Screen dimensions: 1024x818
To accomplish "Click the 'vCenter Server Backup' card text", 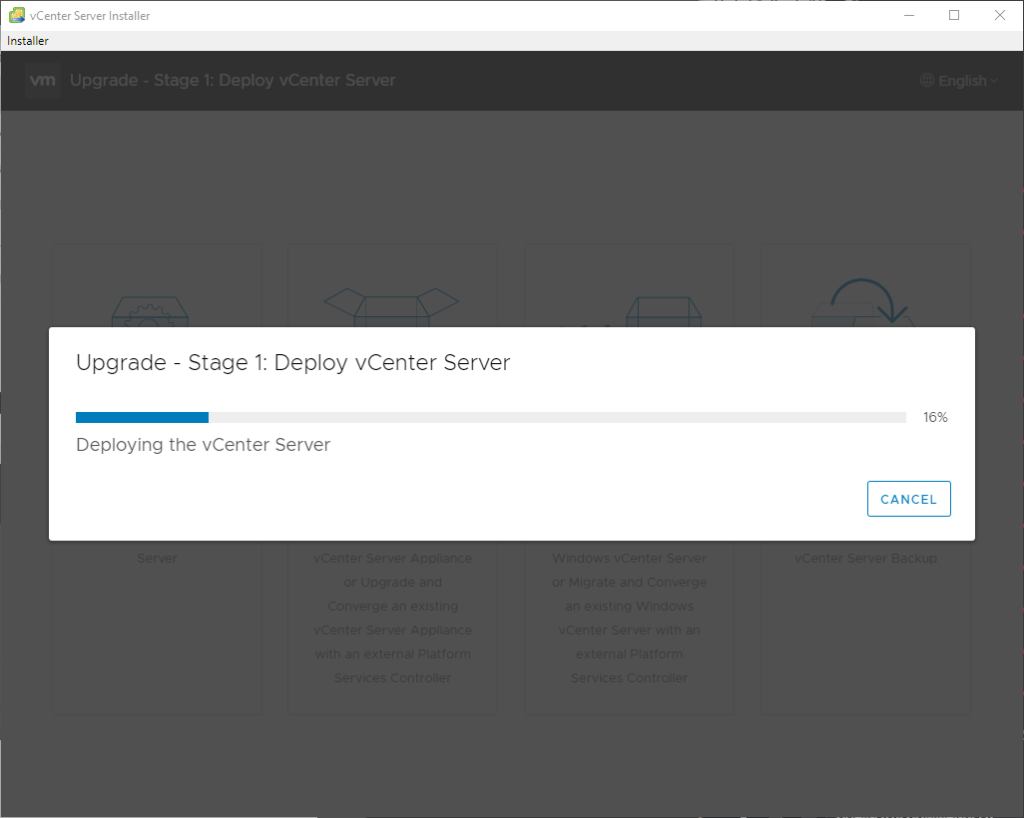I will 865,558.
